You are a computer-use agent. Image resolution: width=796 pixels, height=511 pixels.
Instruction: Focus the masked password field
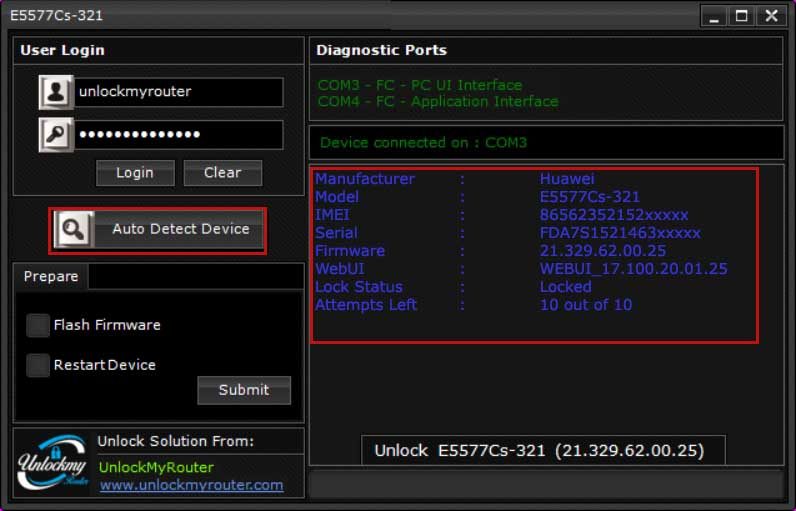[x=179, y=135]
